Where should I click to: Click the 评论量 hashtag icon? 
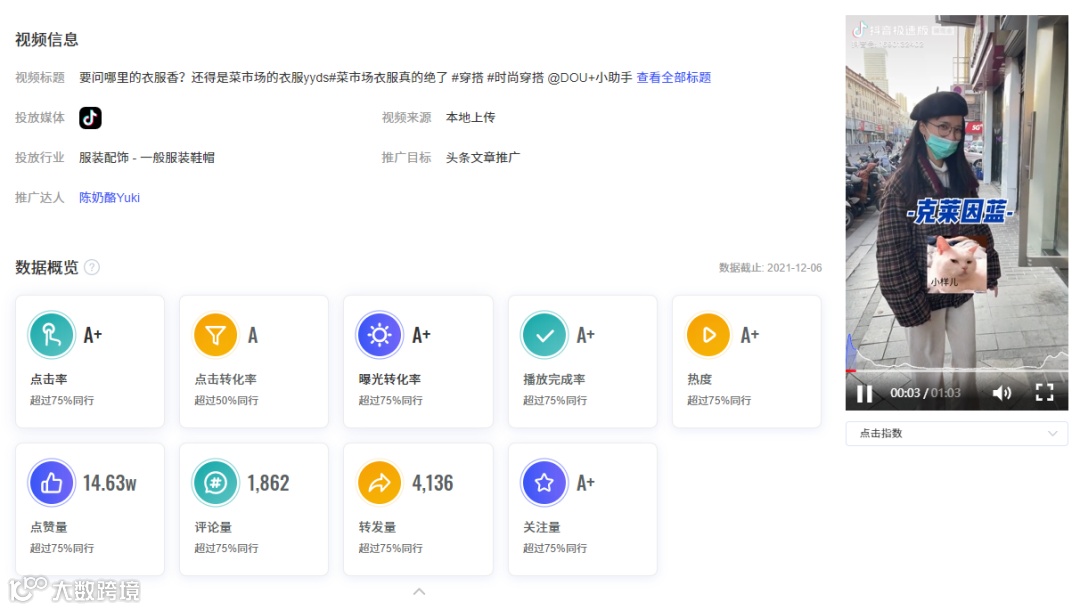coord(216,482)
